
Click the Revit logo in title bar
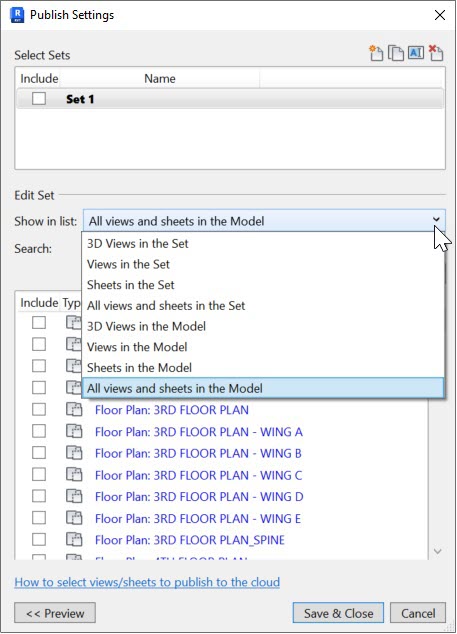pyautogui.click(x=17, y=15)
